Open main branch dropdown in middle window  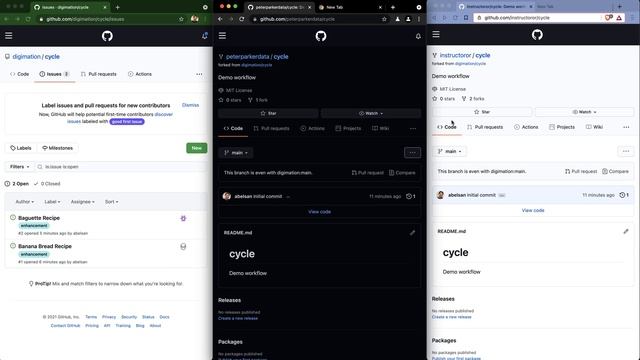[236, 153]
